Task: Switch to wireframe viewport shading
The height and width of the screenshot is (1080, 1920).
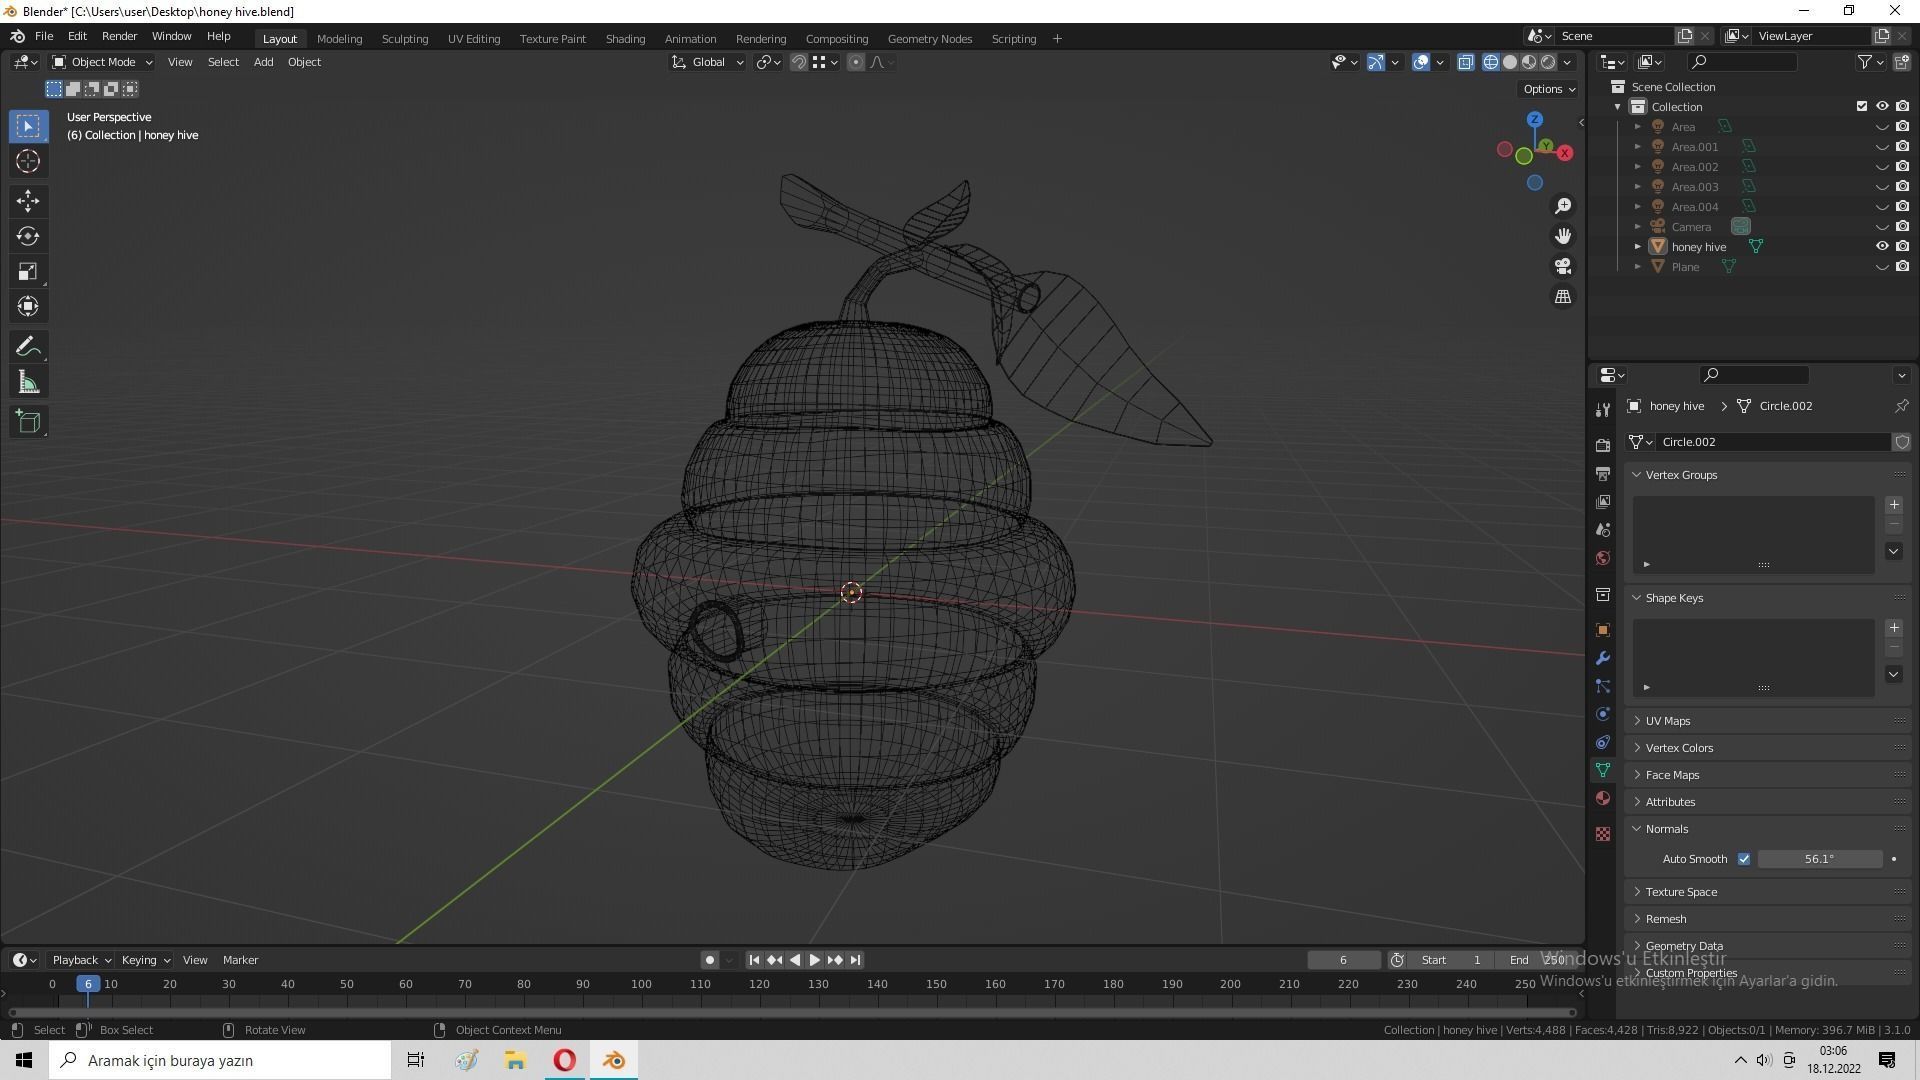Action: tap(1490, 62)
